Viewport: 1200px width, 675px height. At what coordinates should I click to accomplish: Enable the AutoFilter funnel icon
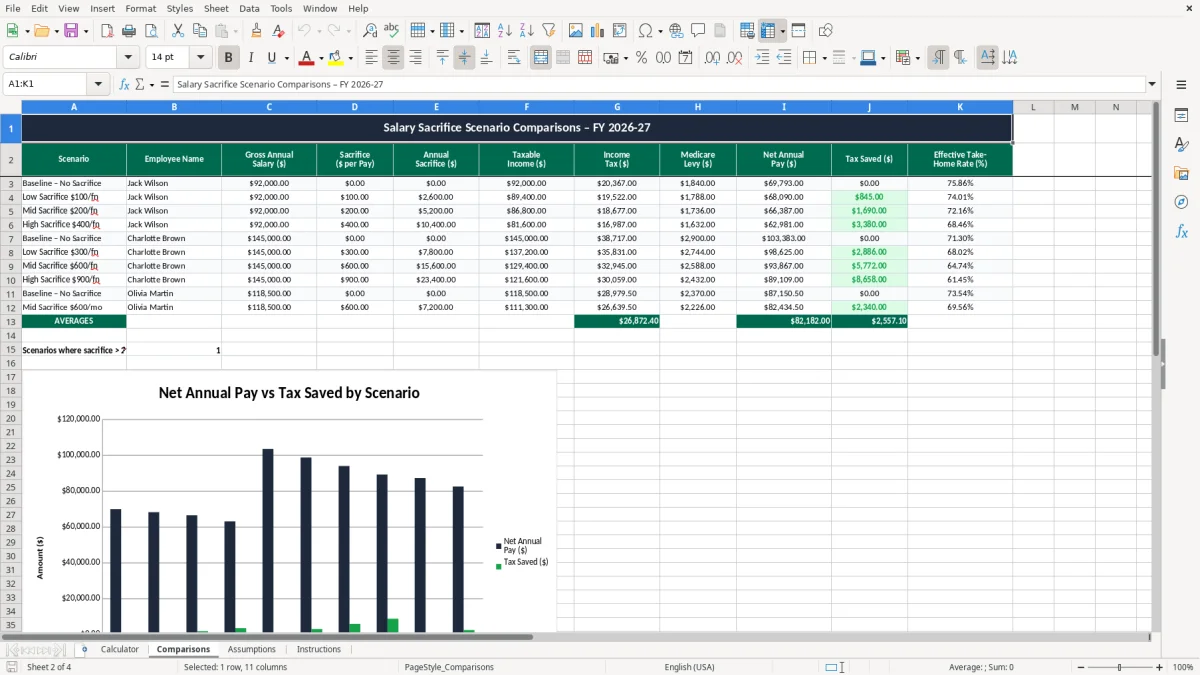click(x=549, y=31)
